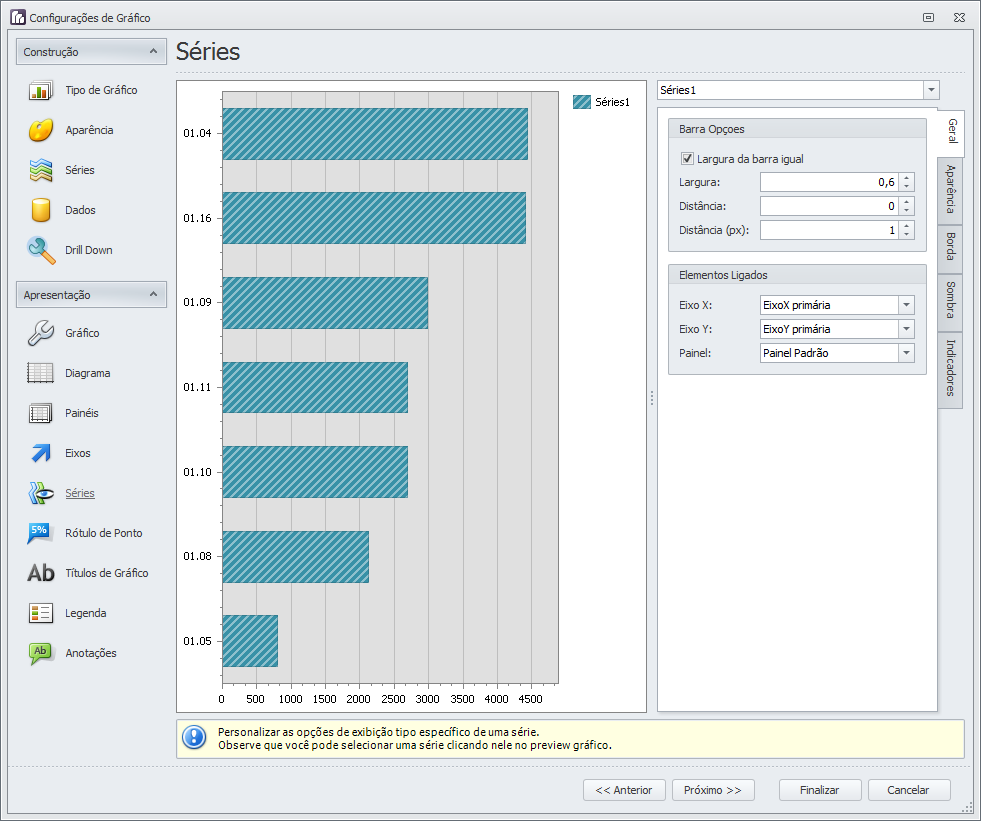Open the Legenda icon
Viewport: 981px width, 821px height.
(x=41, y=613)
